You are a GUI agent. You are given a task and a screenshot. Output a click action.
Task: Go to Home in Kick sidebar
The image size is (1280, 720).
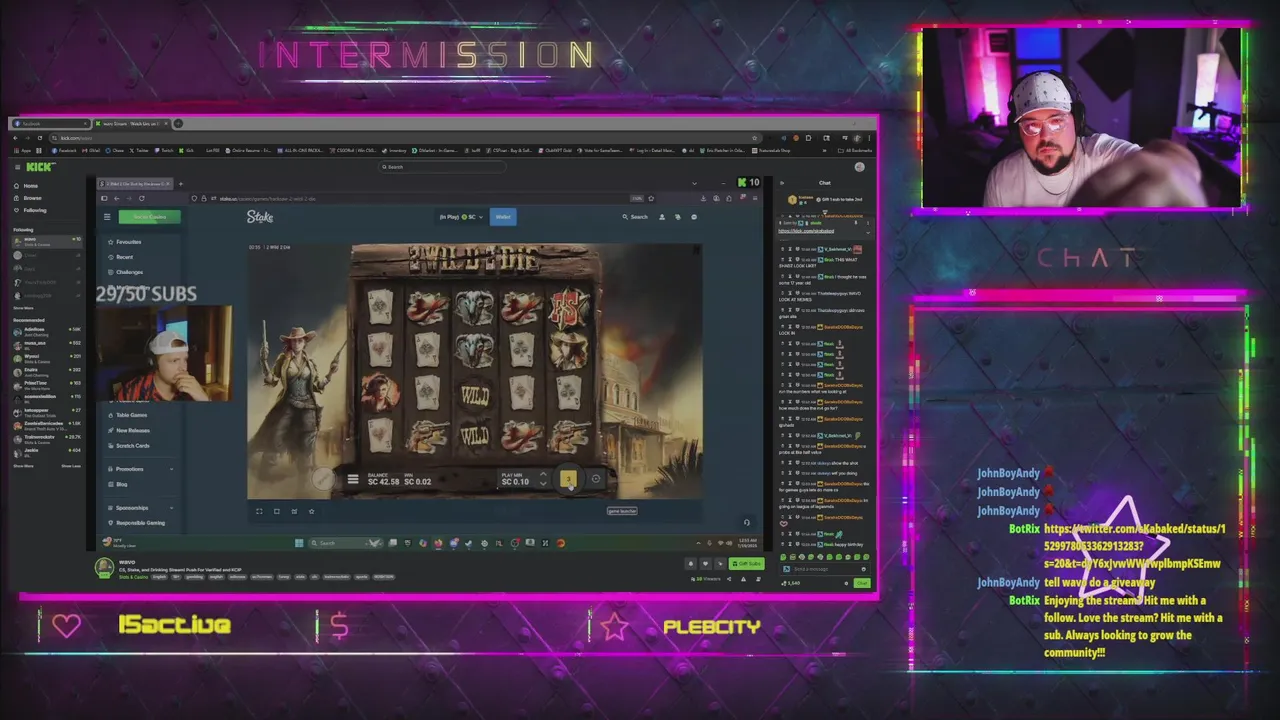coord(31,186)
